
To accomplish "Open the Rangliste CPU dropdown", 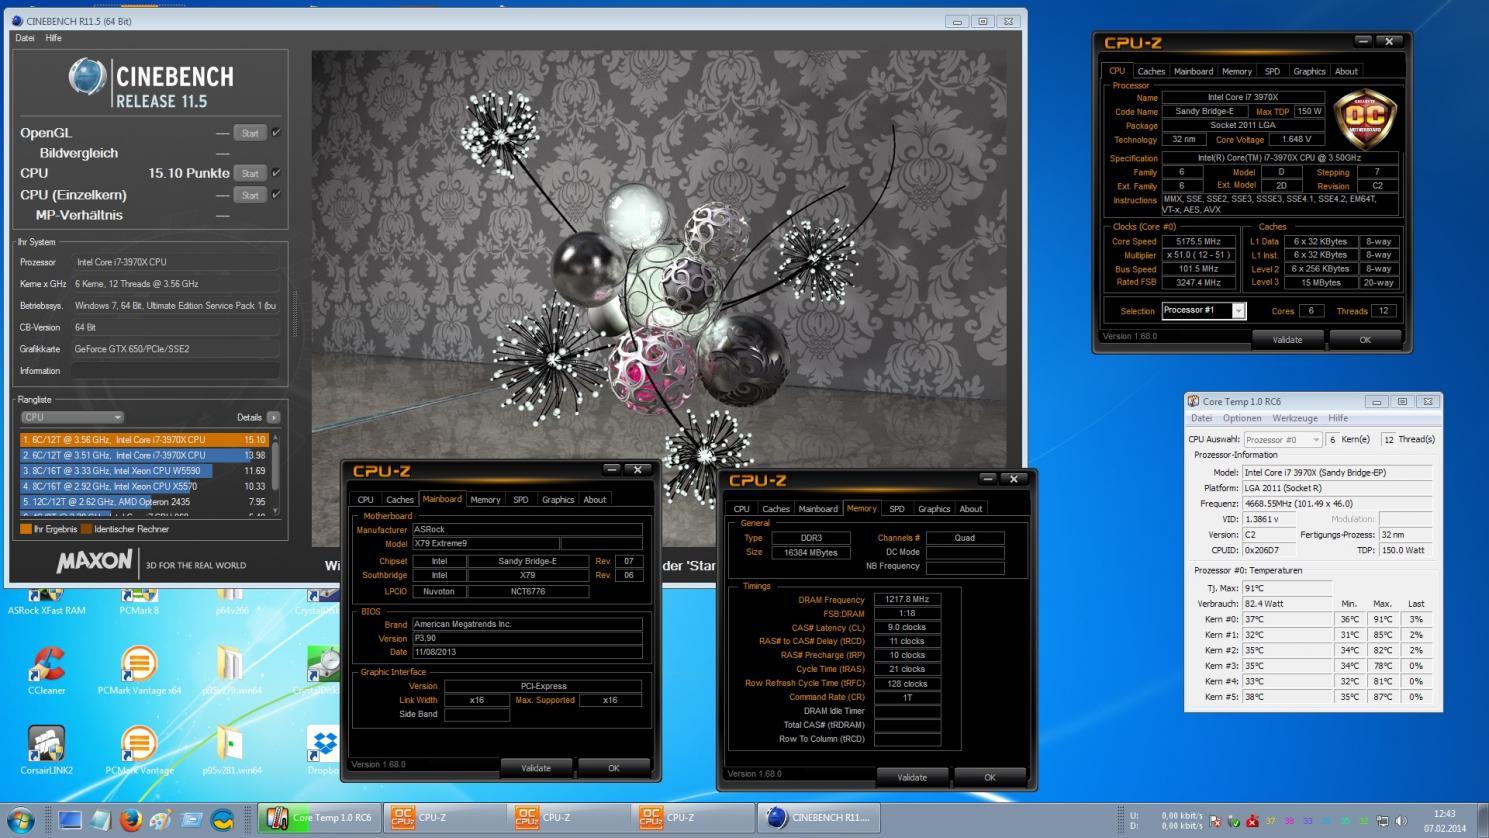I will click(72, 417).
